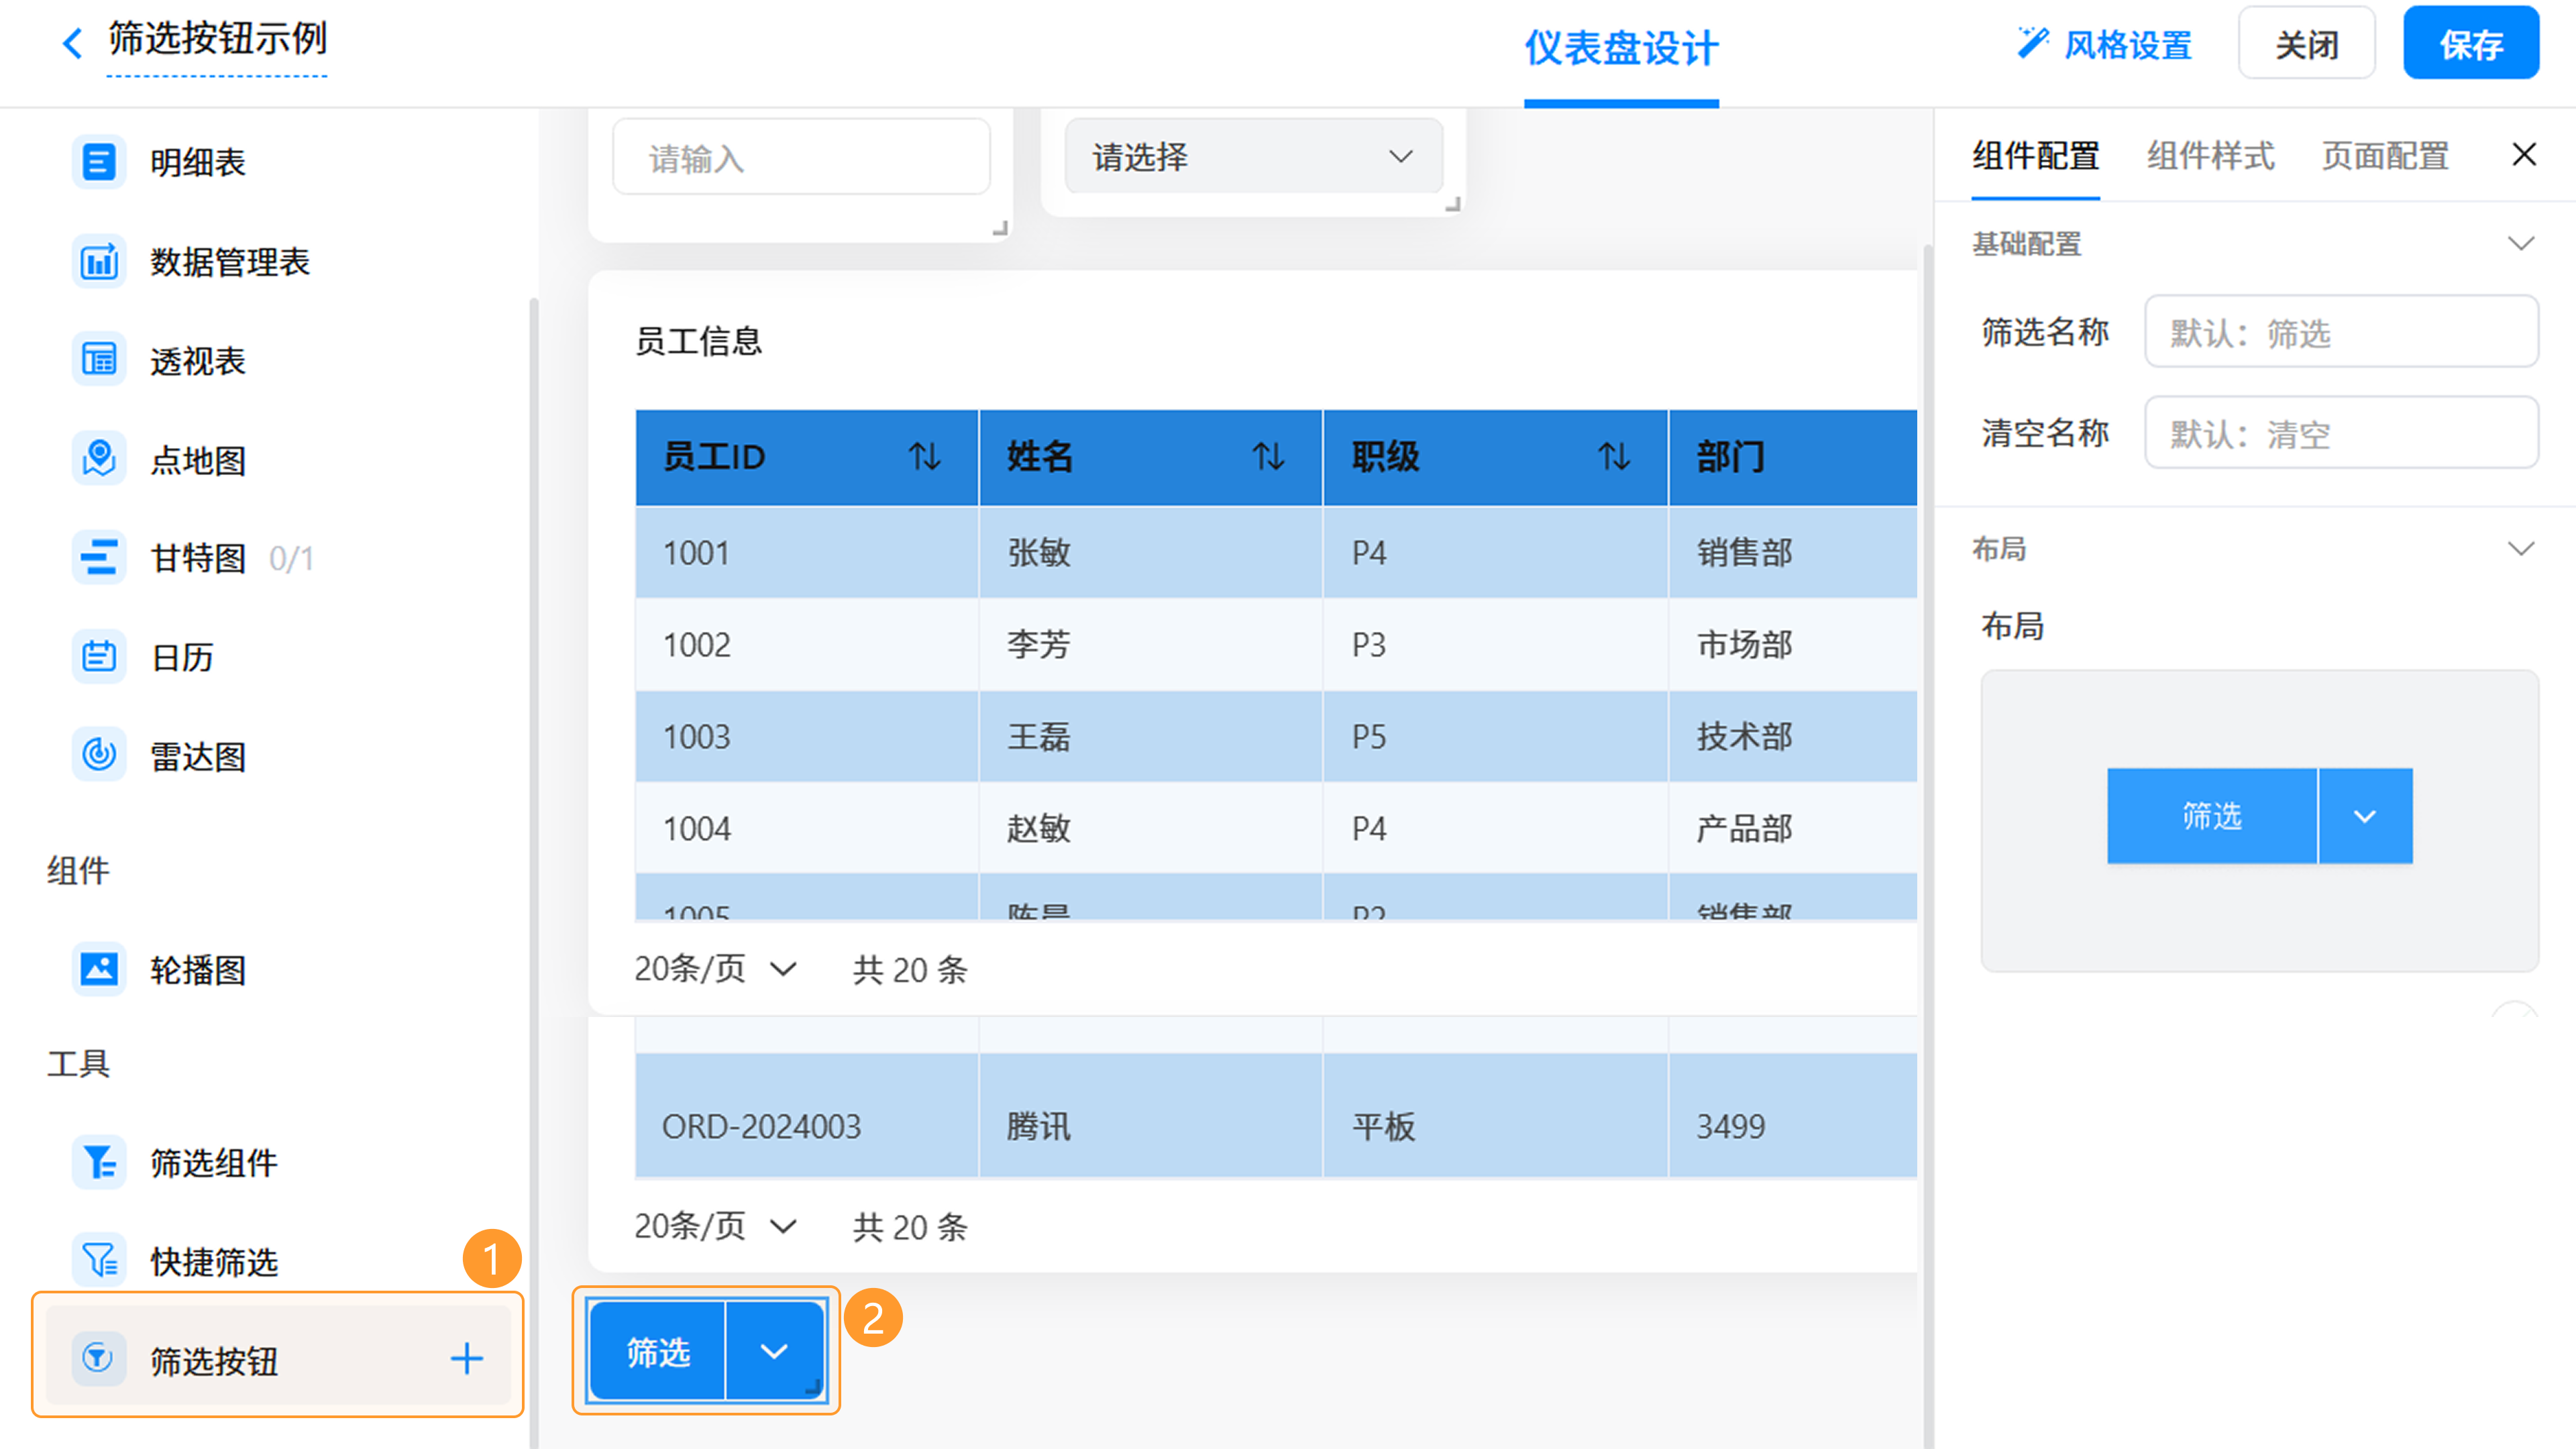Close the right configuration panel

point(2524,154)
